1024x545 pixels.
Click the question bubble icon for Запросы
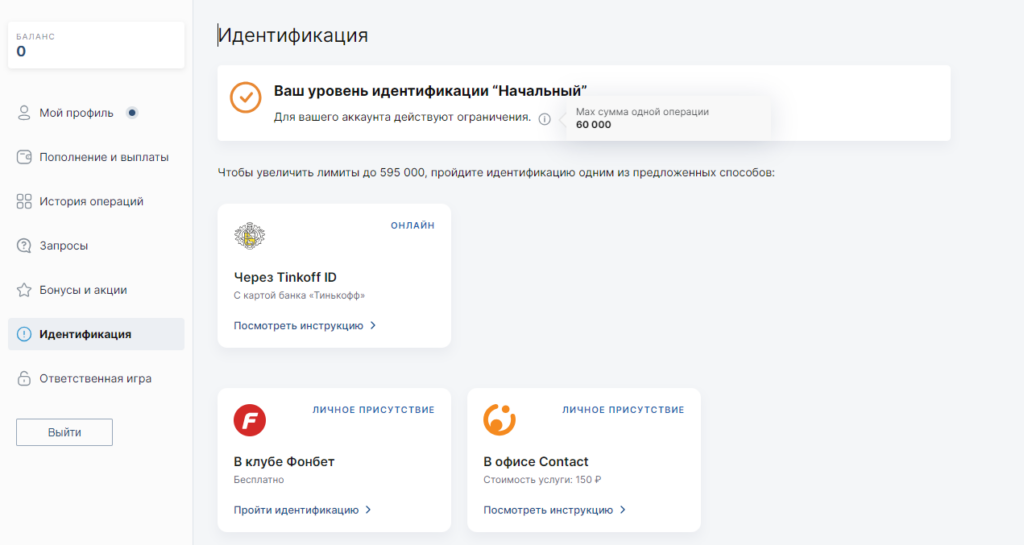click(x=24, y=246)
